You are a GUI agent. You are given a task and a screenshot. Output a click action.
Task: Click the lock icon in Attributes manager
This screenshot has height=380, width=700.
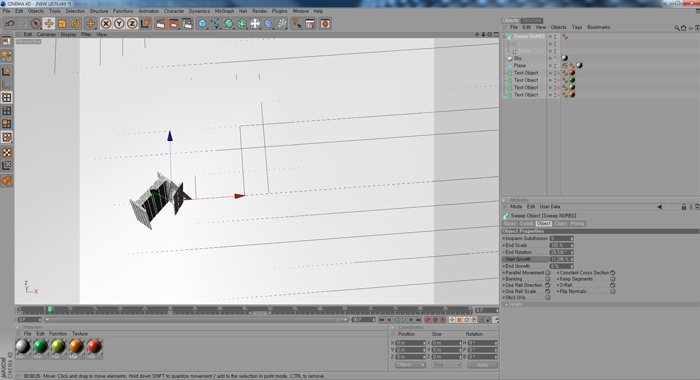pyautogui.click(x=683, y=207)
